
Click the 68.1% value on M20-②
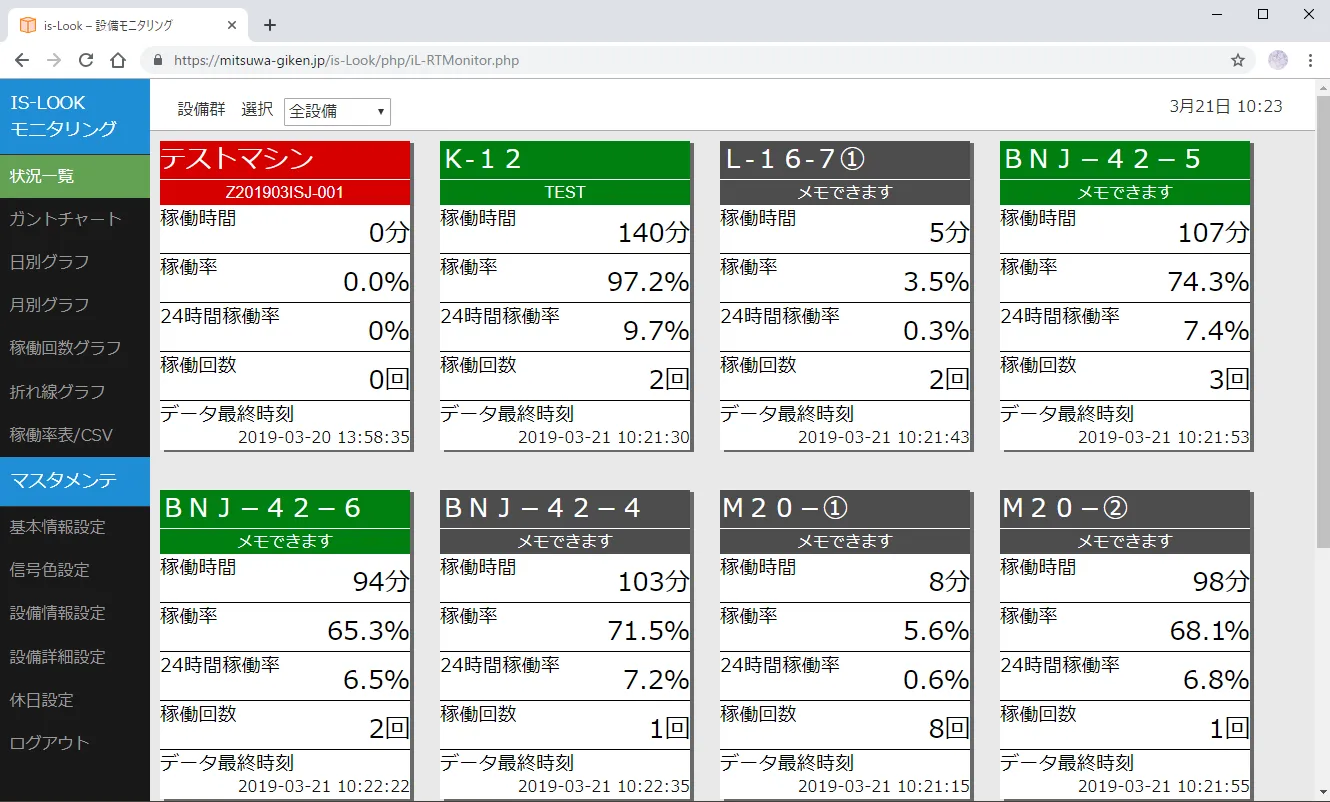click(1209, 631)
